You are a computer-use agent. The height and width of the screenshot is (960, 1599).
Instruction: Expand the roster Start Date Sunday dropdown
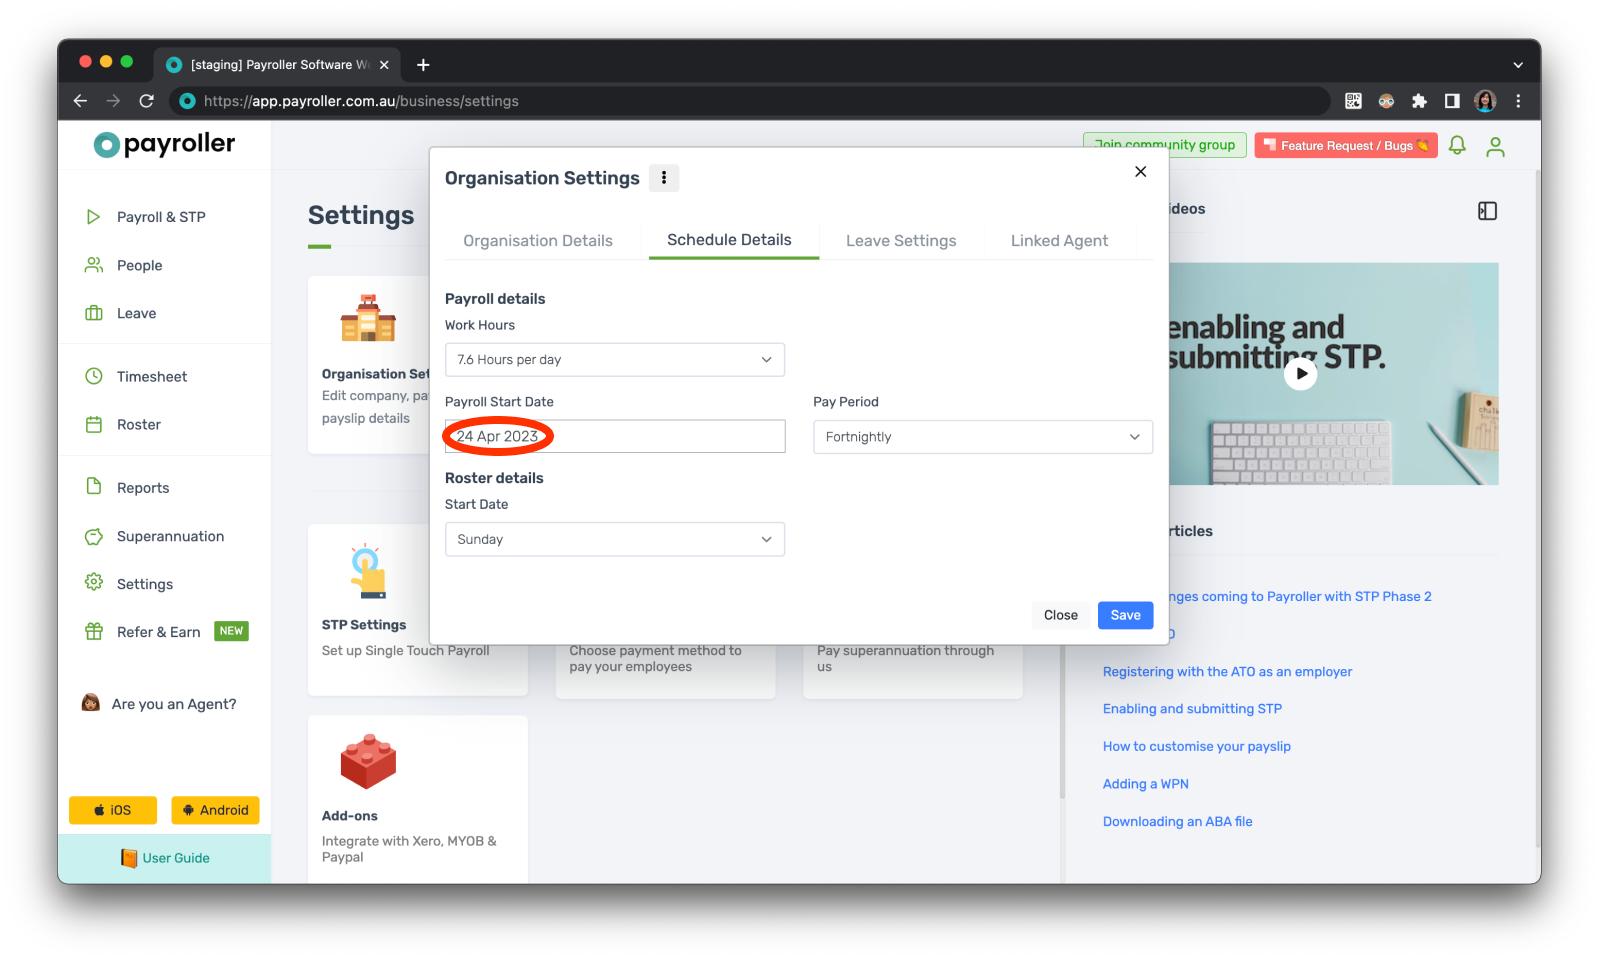tap(615, 539)
